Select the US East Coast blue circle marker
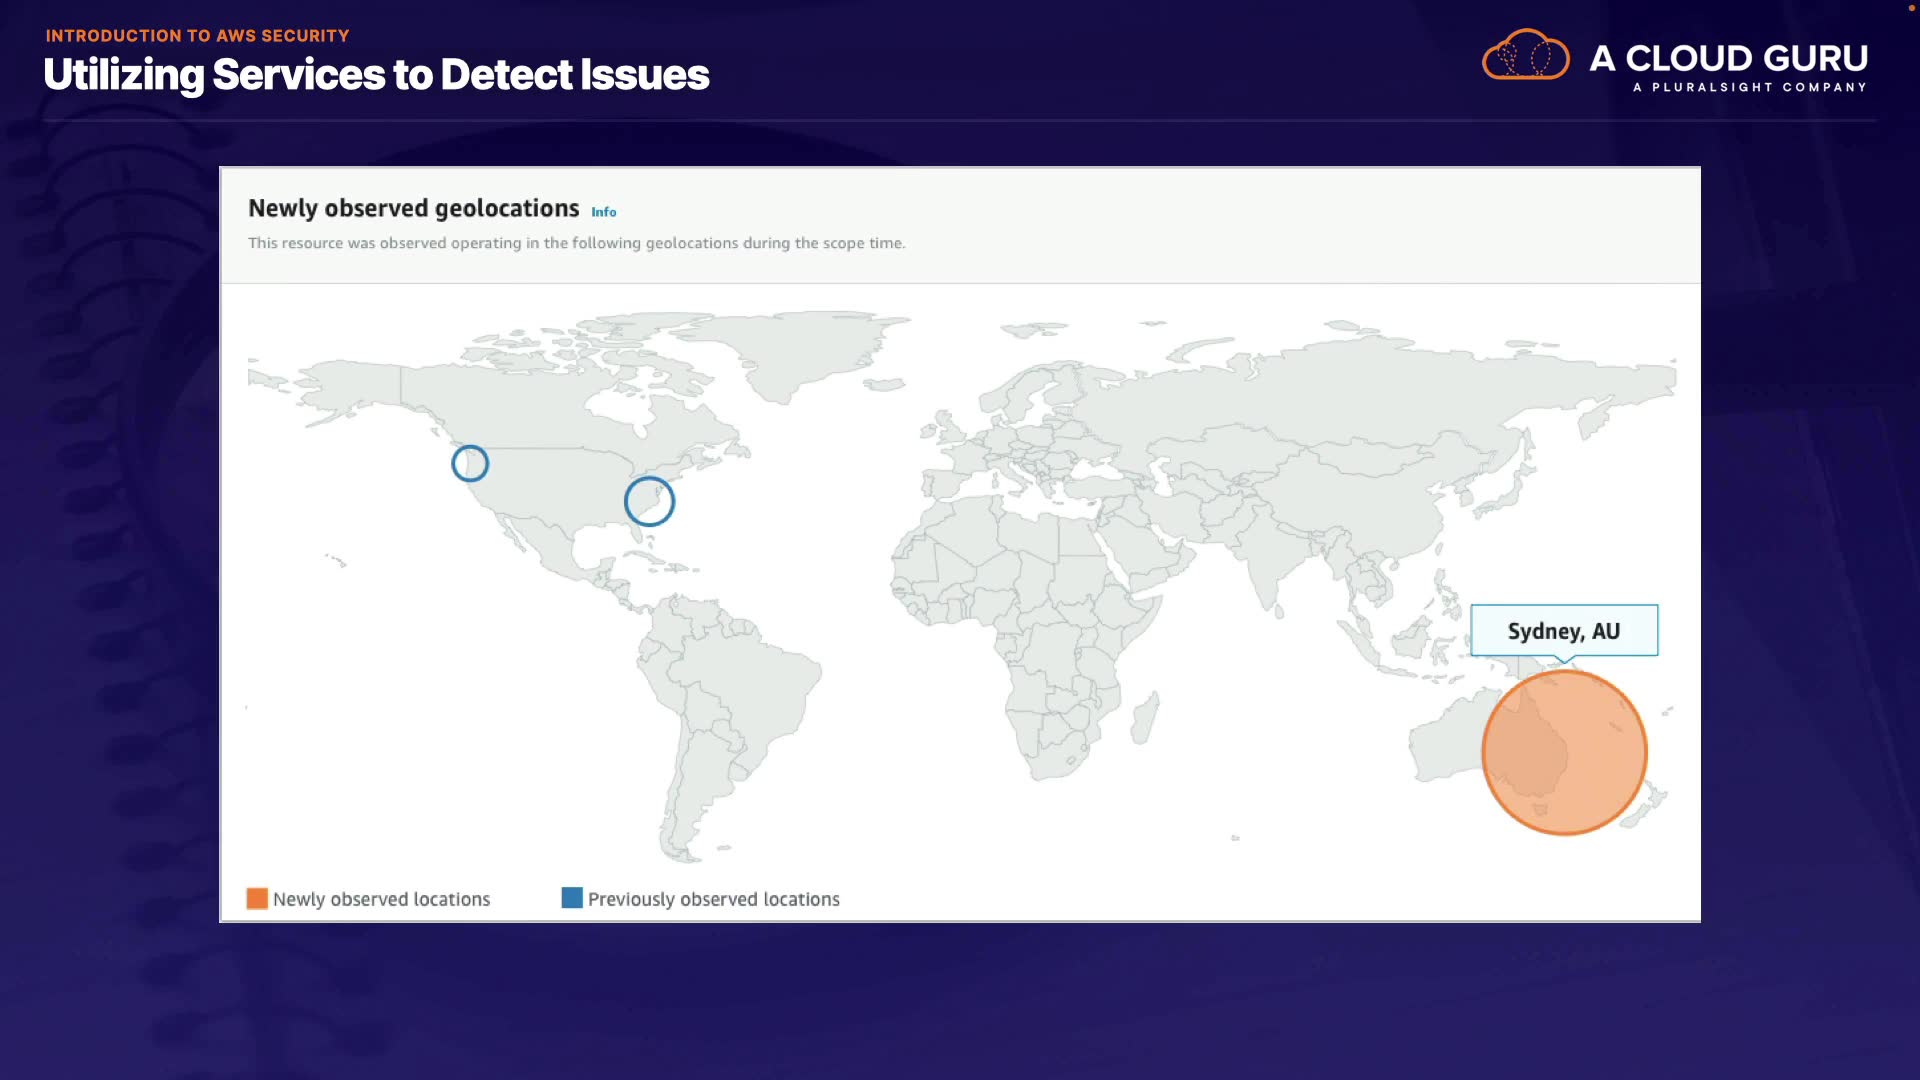Viewport: 1920px width, 1080px height. pyautogui.click(x=649, y=501)
